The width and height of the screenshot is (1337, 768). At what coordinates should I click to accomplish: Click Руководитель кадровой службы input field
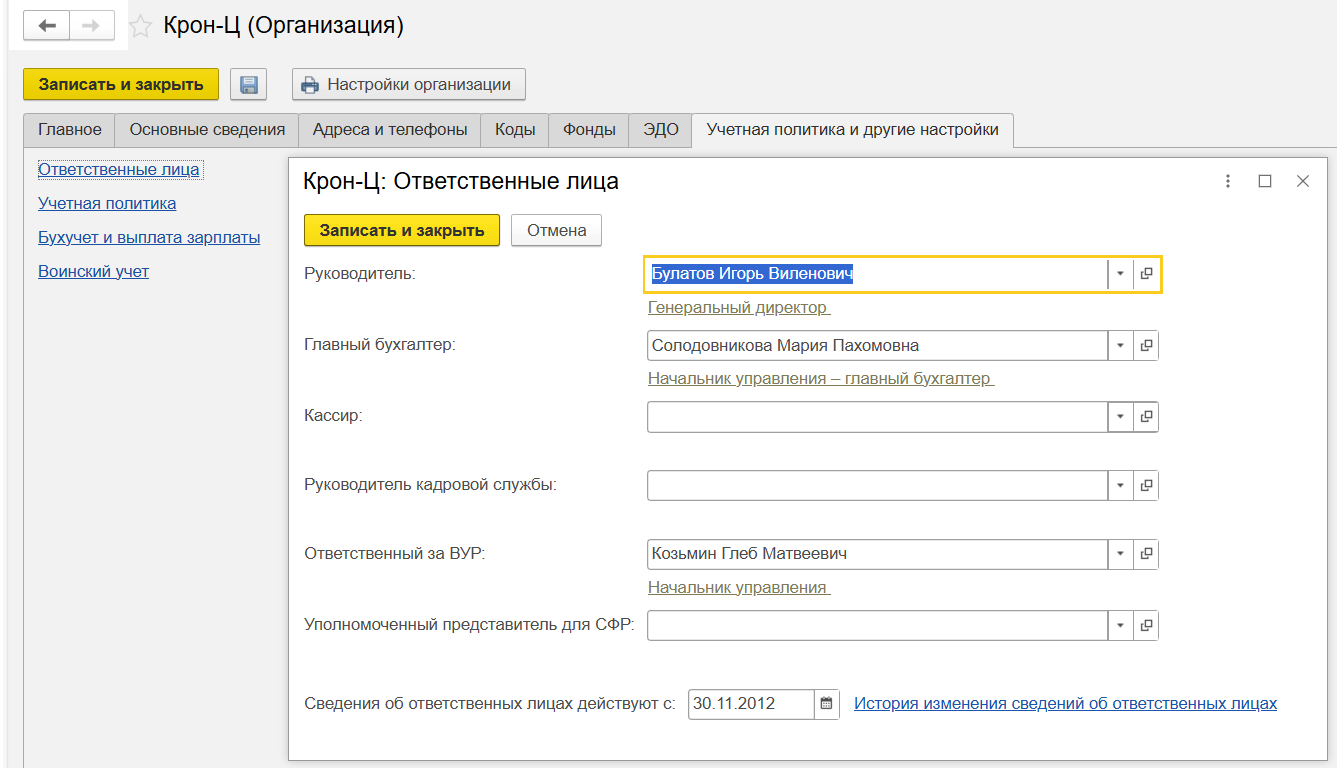(877, 486)
